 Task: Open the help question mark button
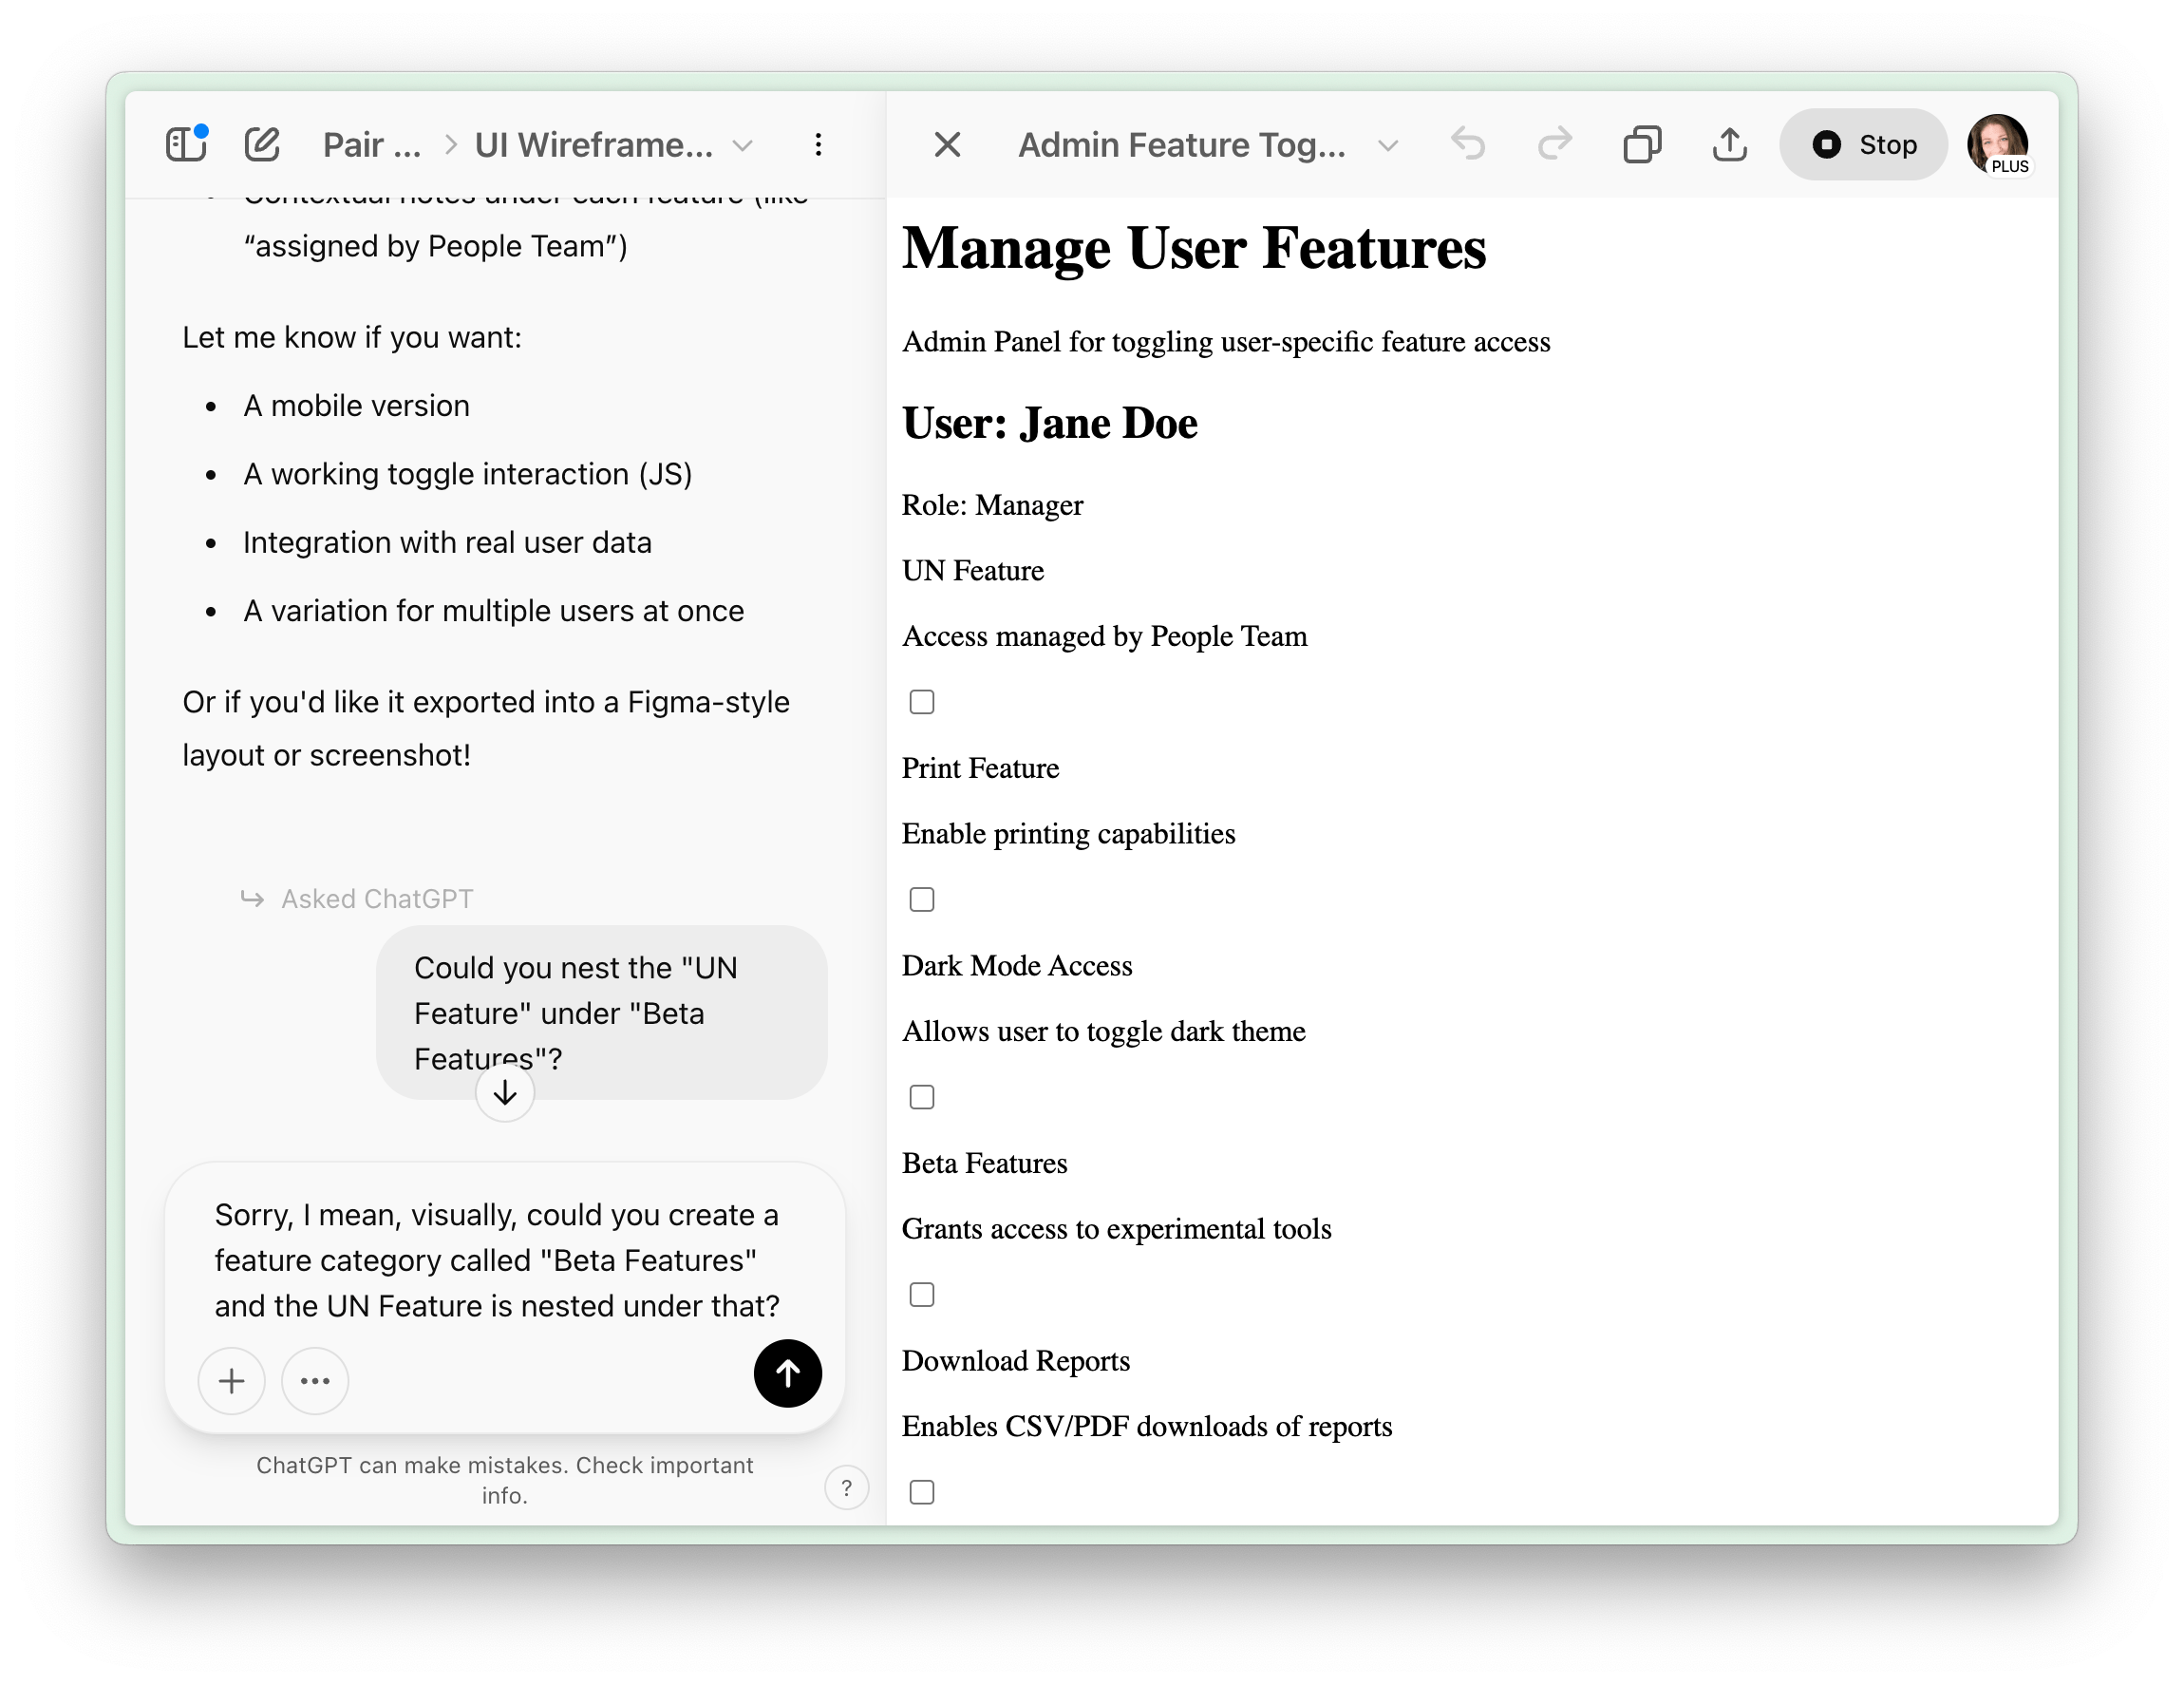coord(846,1488)
